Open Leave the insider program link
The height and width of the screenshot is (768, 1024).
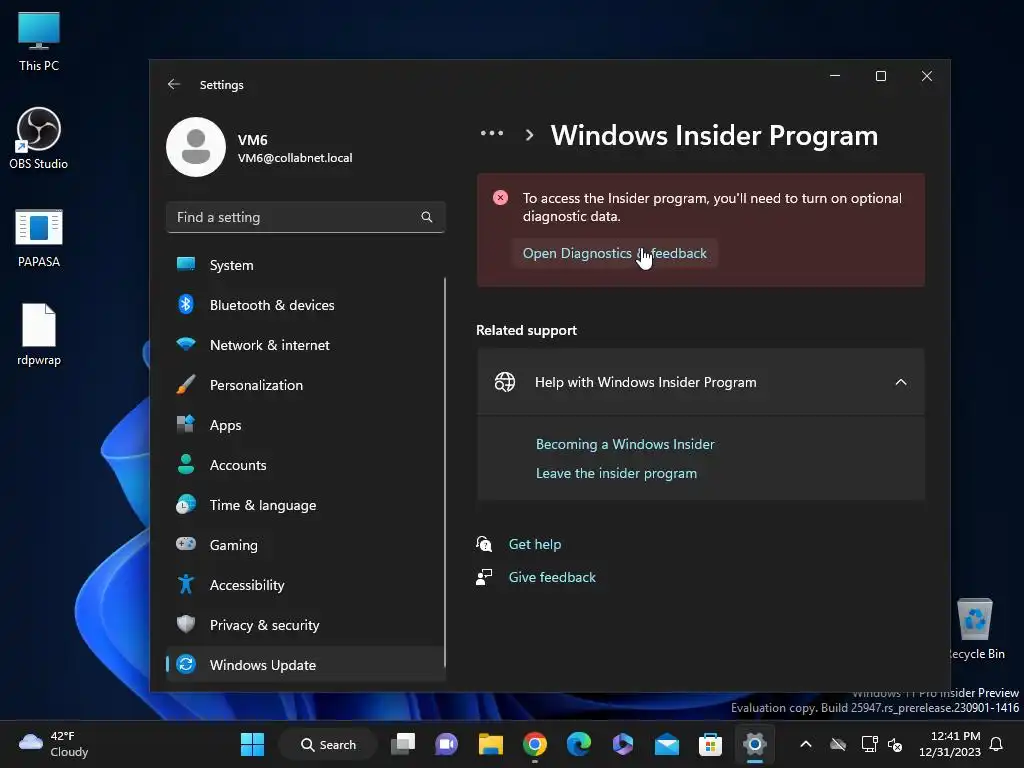616,473
